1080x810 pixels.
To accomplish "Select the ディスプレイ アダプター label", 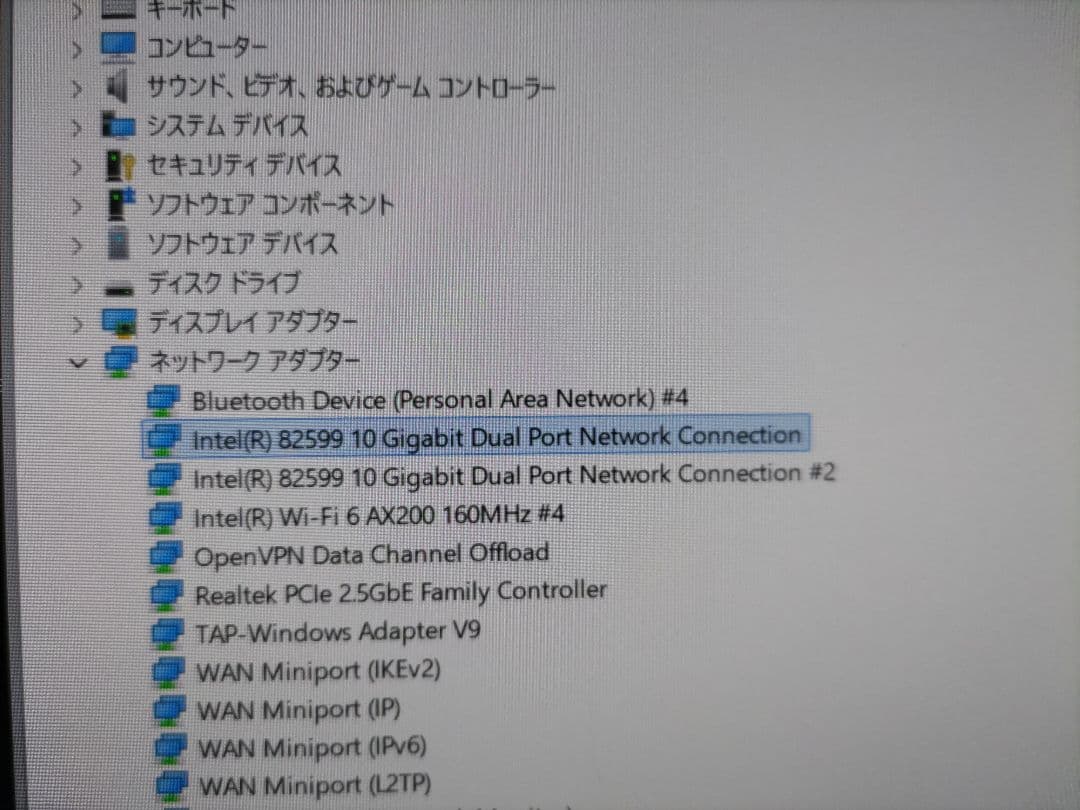I will click(253, 322).
